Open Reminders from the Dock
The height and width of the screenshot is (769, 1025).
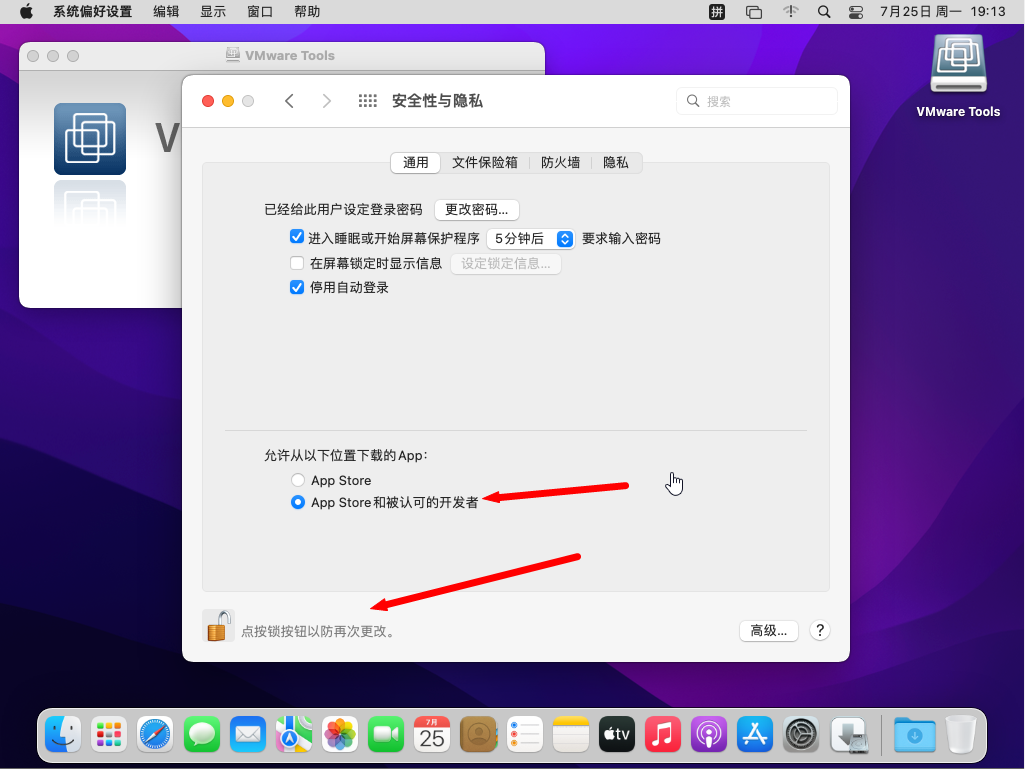(525, 734)
